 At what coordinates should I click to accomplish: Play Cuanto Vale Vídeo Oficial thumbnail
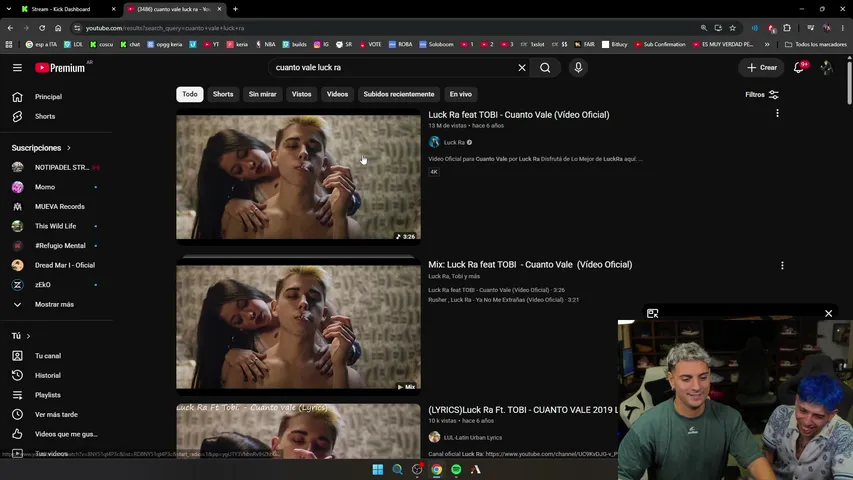coord(298,177)
